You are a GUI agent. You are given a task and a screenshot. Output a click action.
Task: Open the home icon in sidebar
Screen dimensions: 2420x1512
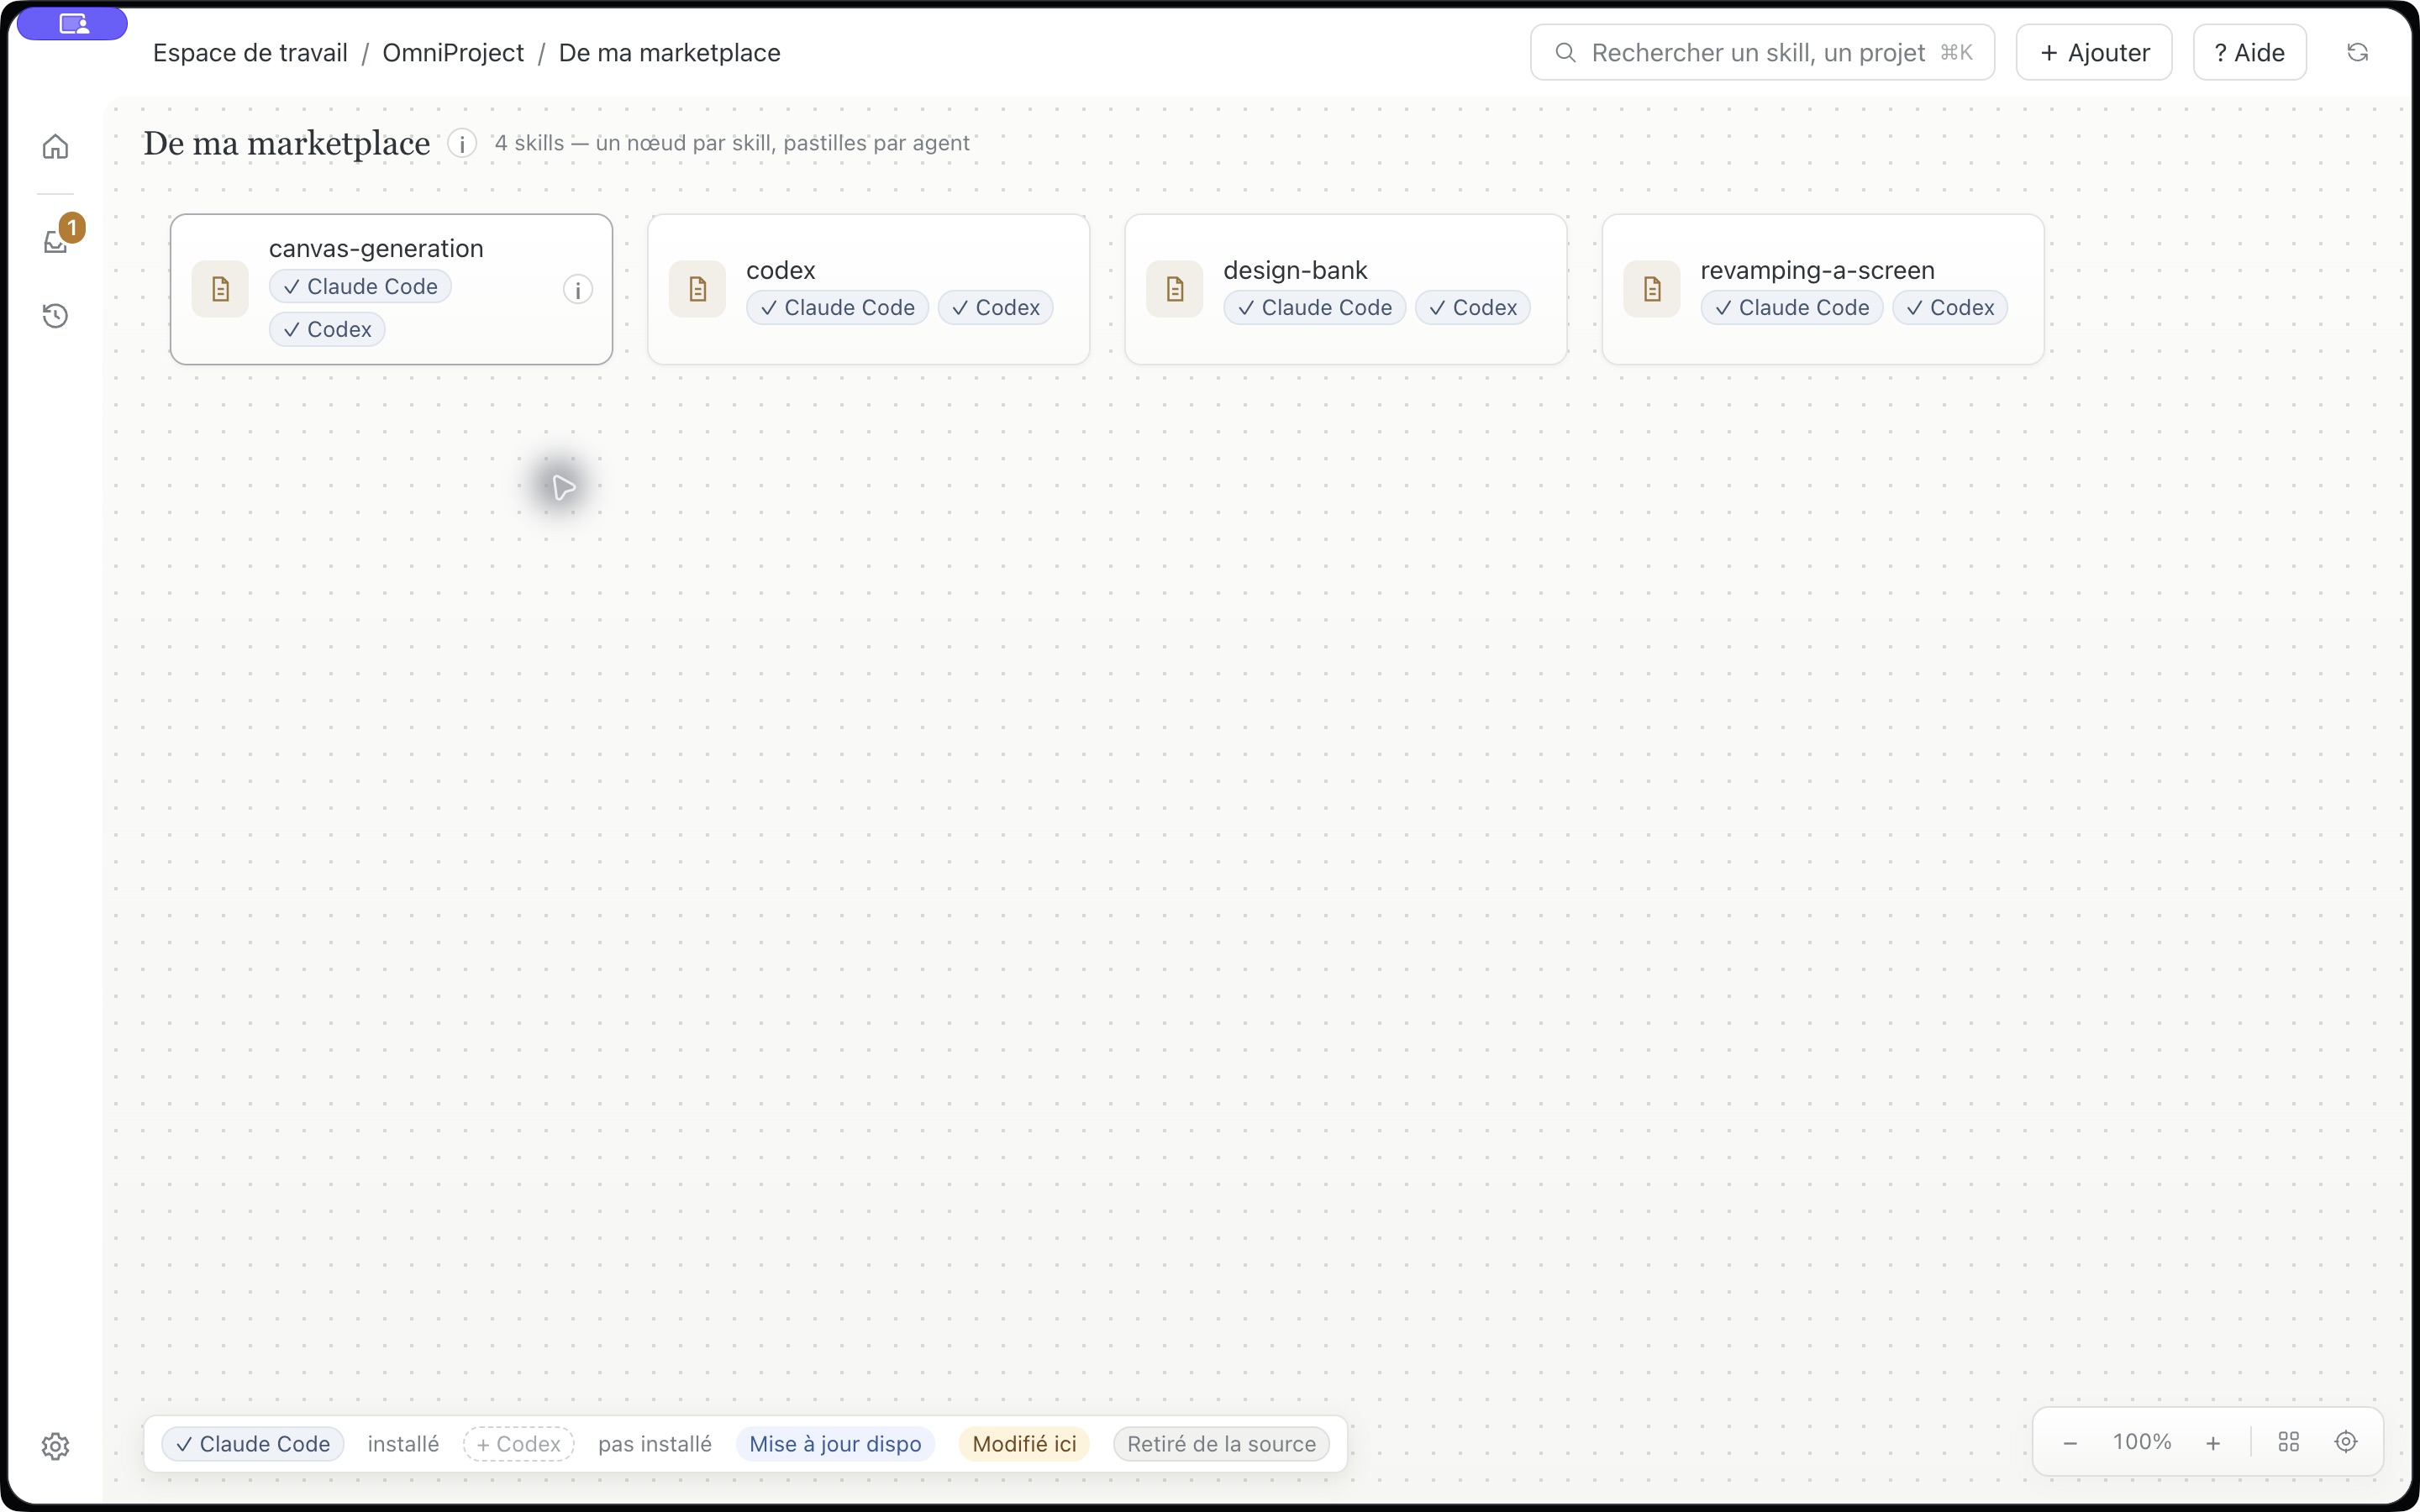55,147
